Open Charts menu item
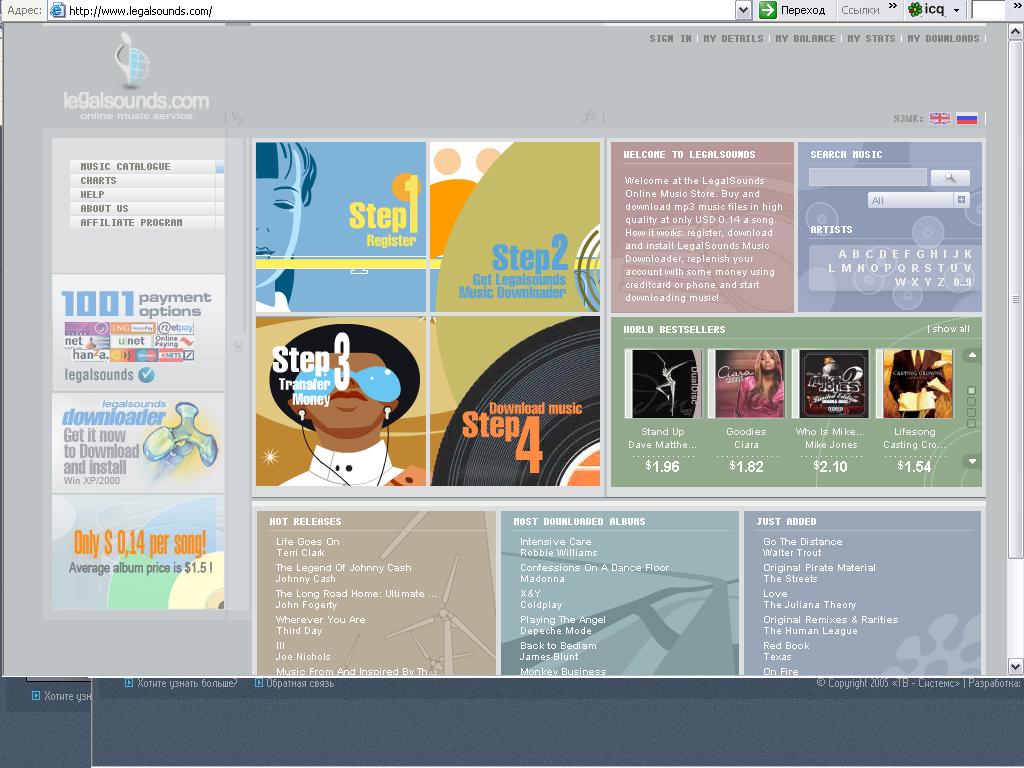The width and height of the screenshot is (1024, 768). [x=98, y=180]
